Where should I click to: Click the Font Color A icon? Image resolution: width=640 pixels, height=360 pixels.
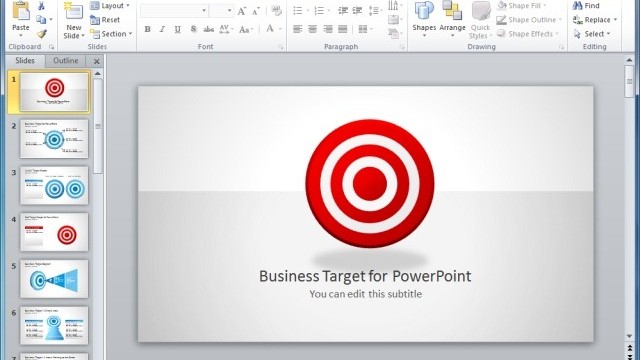tap(269, 29)
